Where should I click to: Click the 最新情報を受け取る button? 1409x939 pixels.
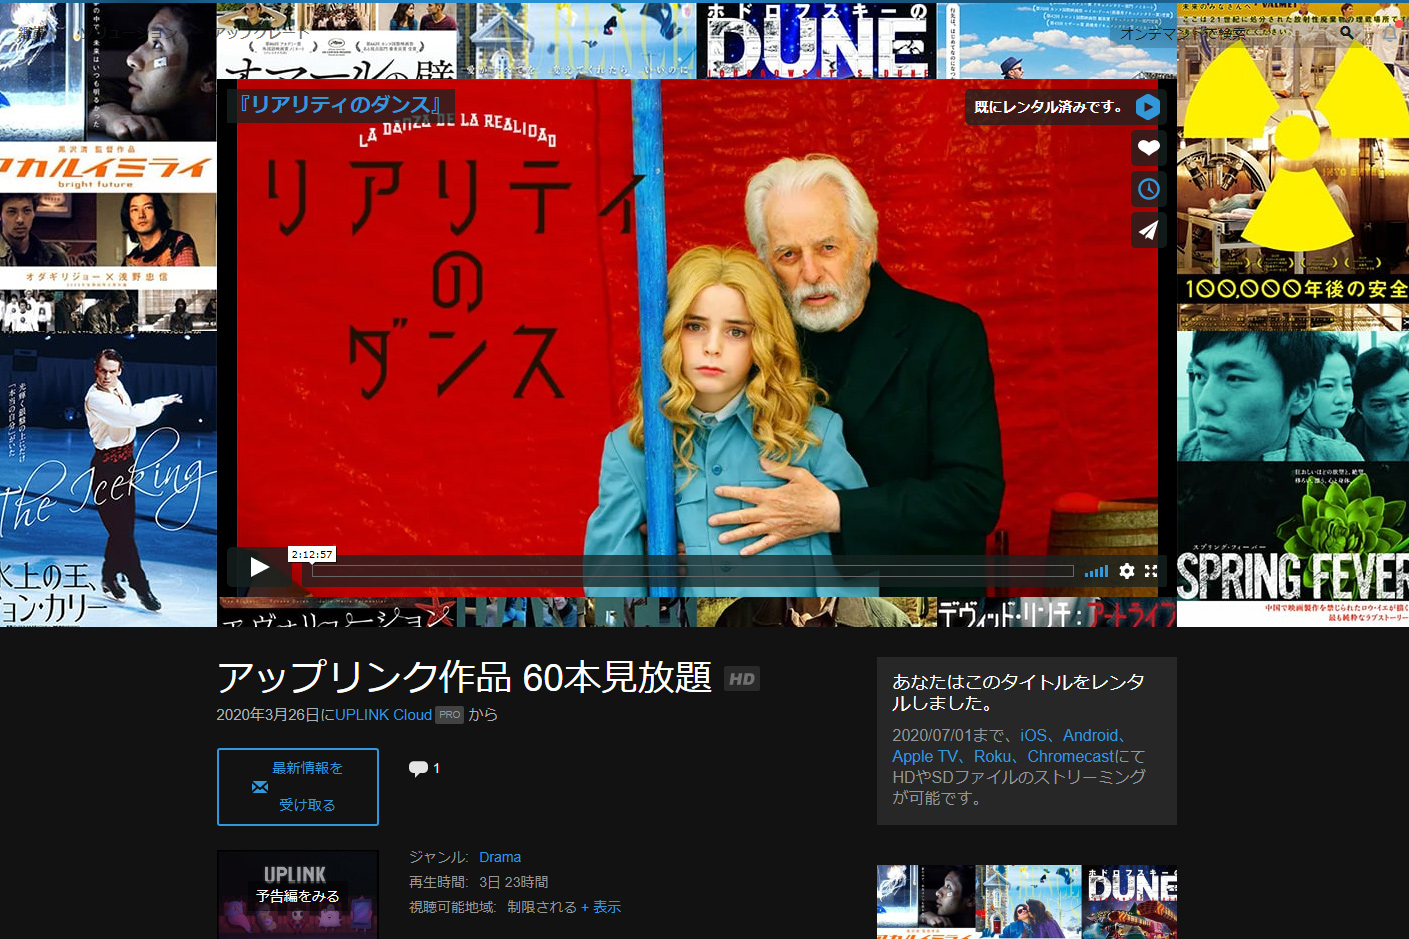(x=298, y=787)
